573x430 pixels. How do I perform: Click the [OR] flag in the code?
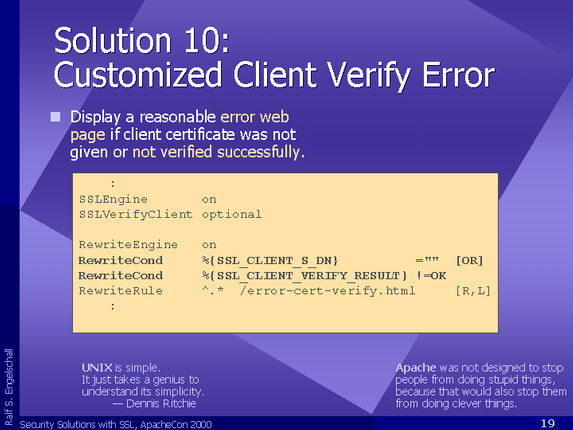(x=469, y=261)
